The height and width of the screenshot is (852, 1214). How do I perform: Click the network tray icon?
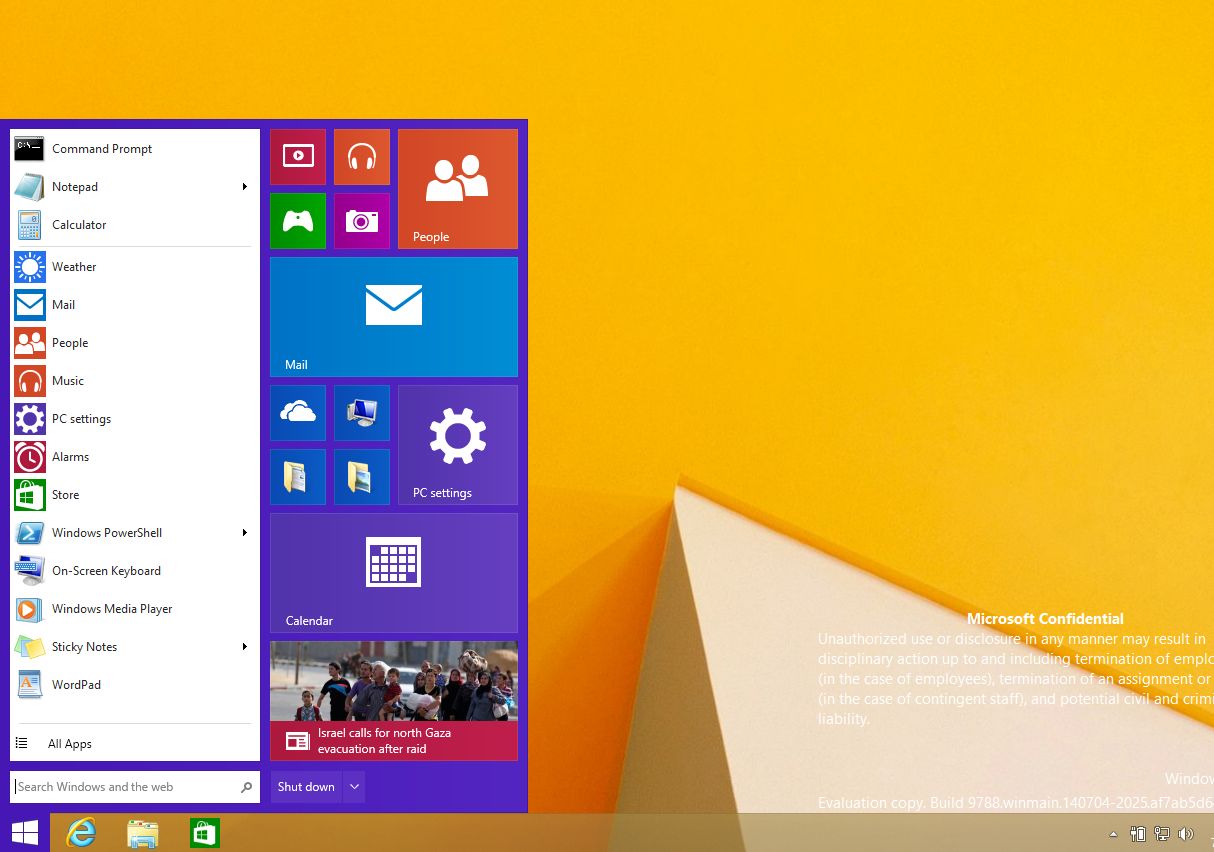1162,834
